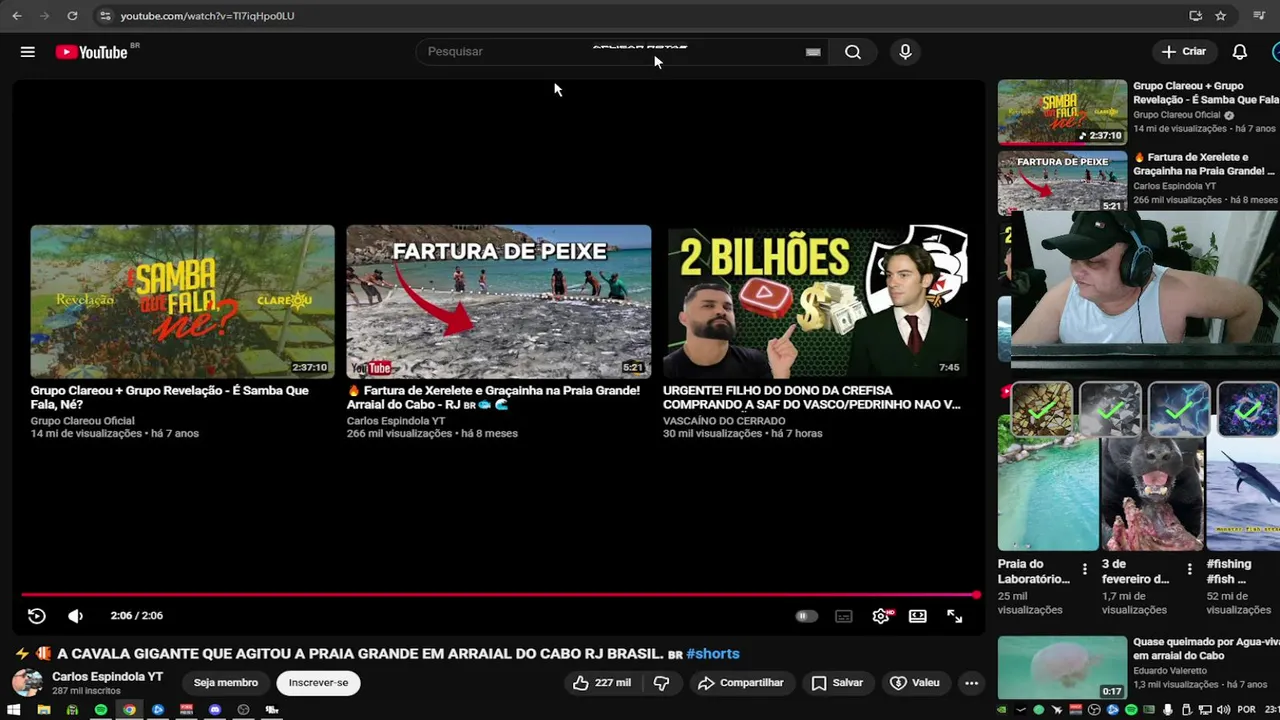Open Carlos Espindola YT channel name
Screen dimensions: 1280x720
coord(107,677)
